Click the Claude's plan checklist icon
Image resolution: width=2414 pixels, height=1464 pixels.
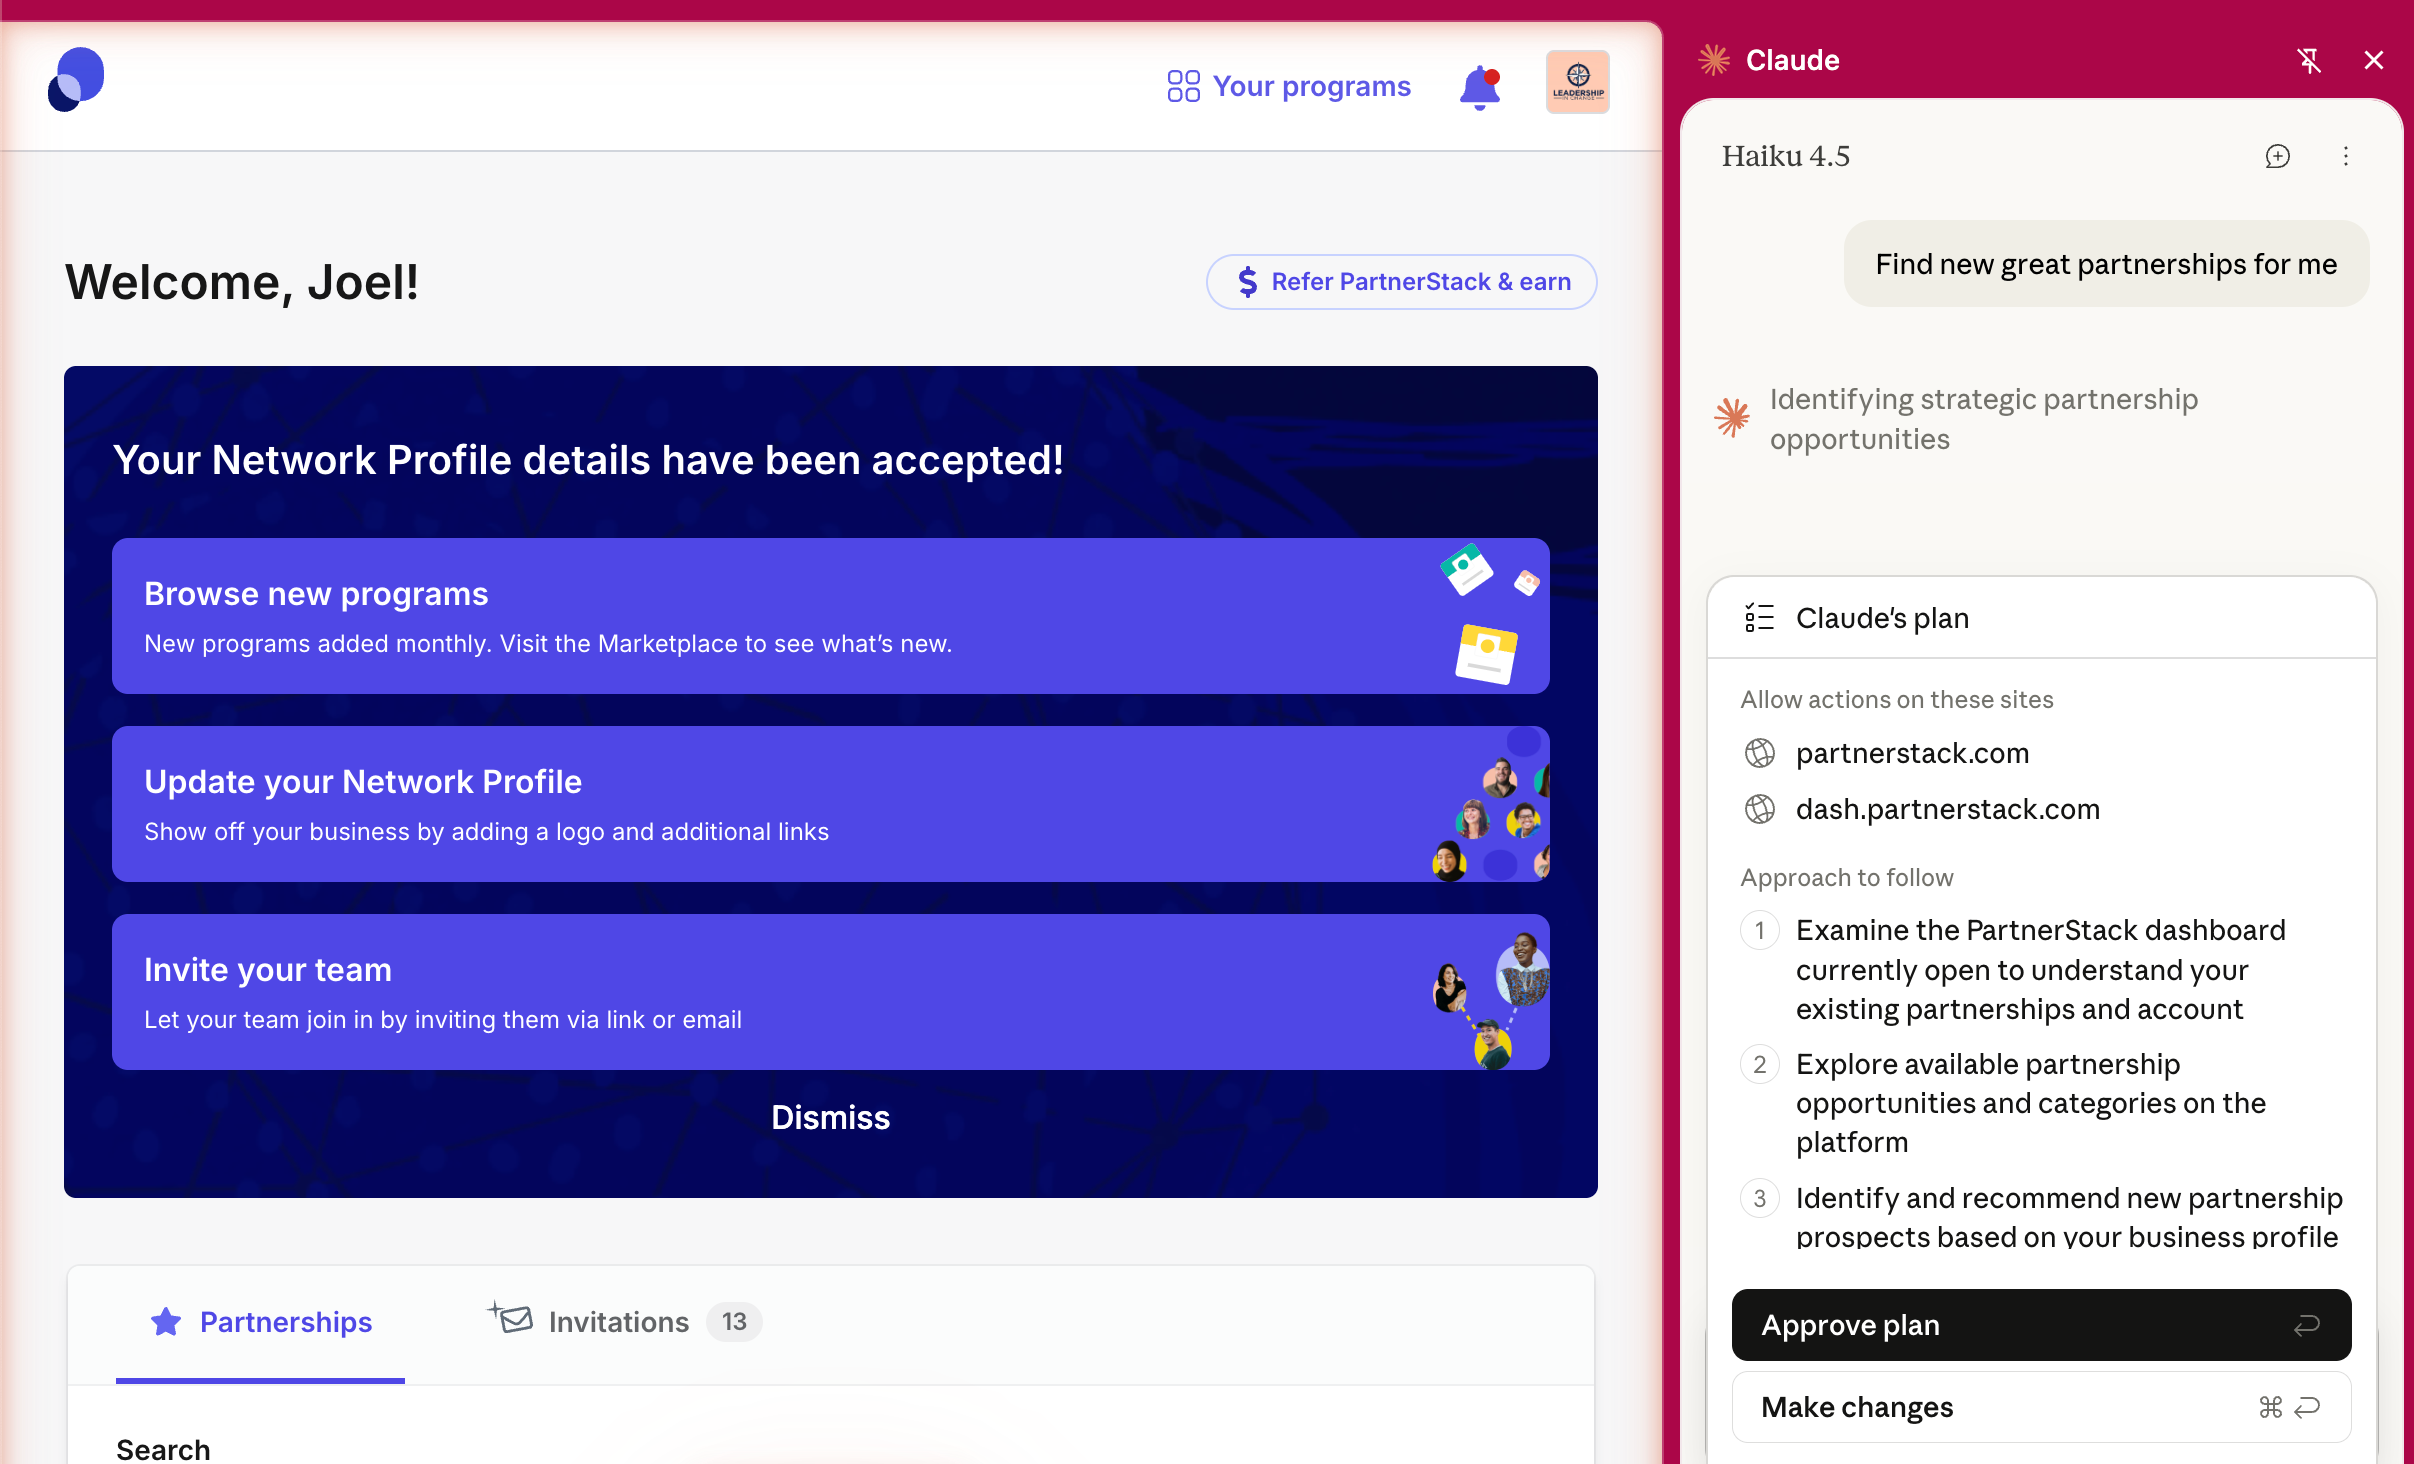(x=1759, y=618)
